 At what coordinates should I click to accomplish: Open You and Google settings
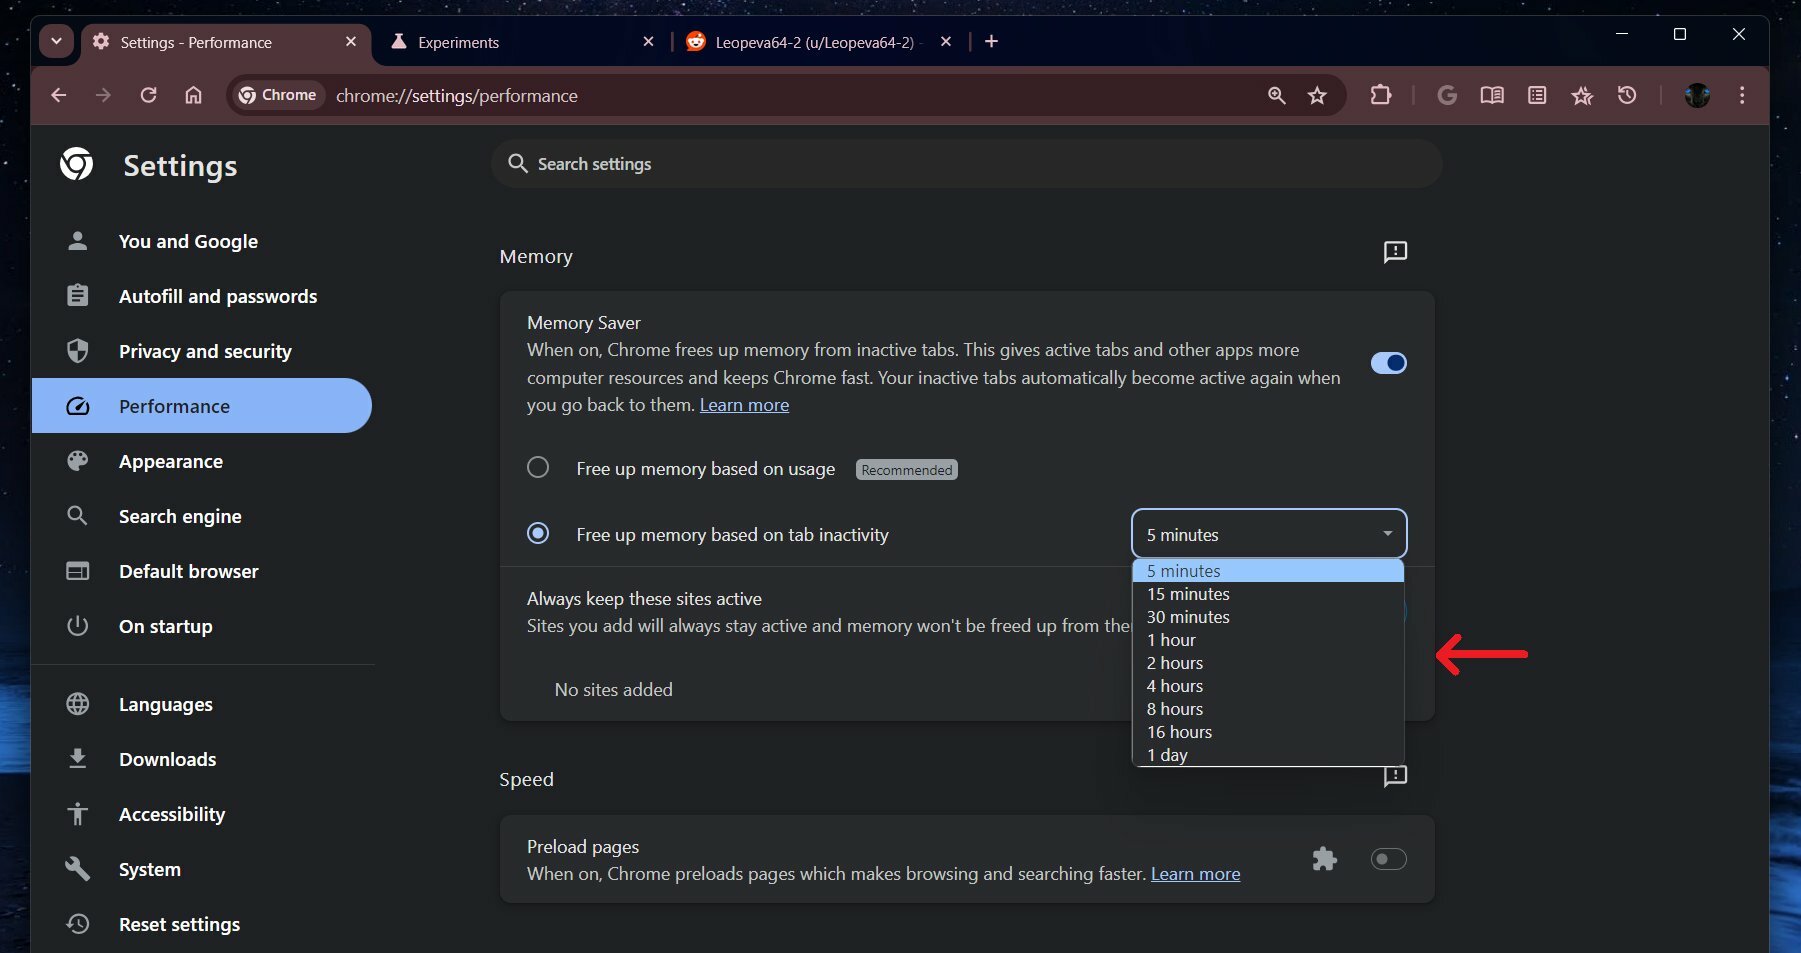pos(202,241)
